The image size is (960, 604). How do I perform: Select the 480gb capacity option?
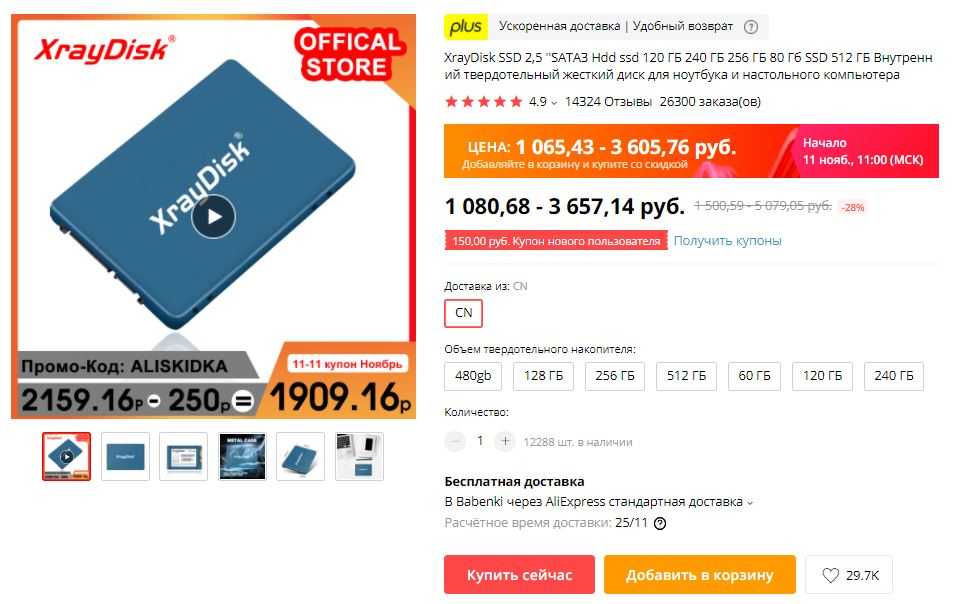pyautogui.click(x=473, y=376)
